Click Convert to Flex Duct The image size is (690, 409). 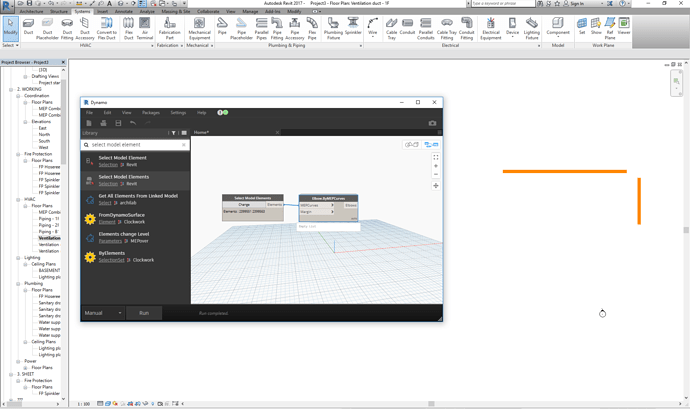(x=106, y=29)
